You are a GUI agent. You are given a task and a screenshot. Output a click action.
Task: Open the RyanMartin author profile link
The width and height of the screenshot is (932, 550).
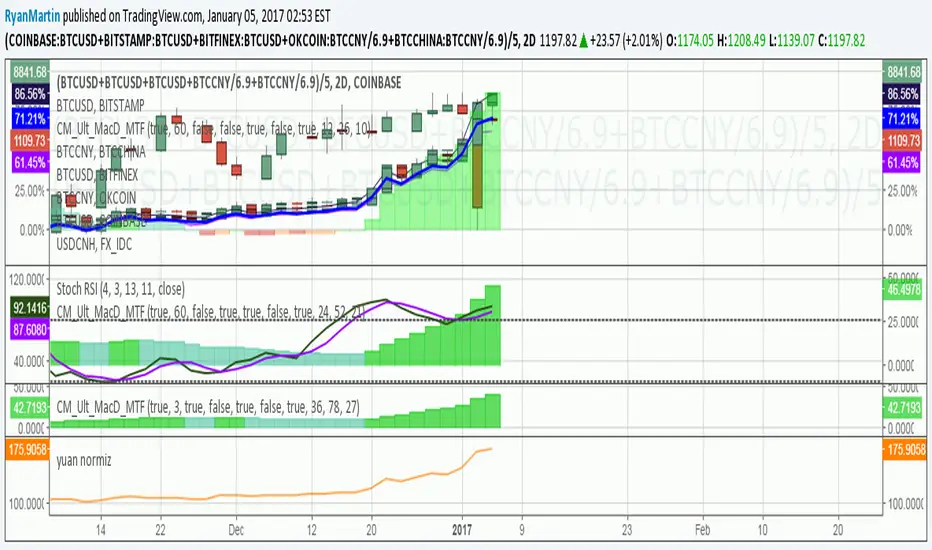click(33, 16)
